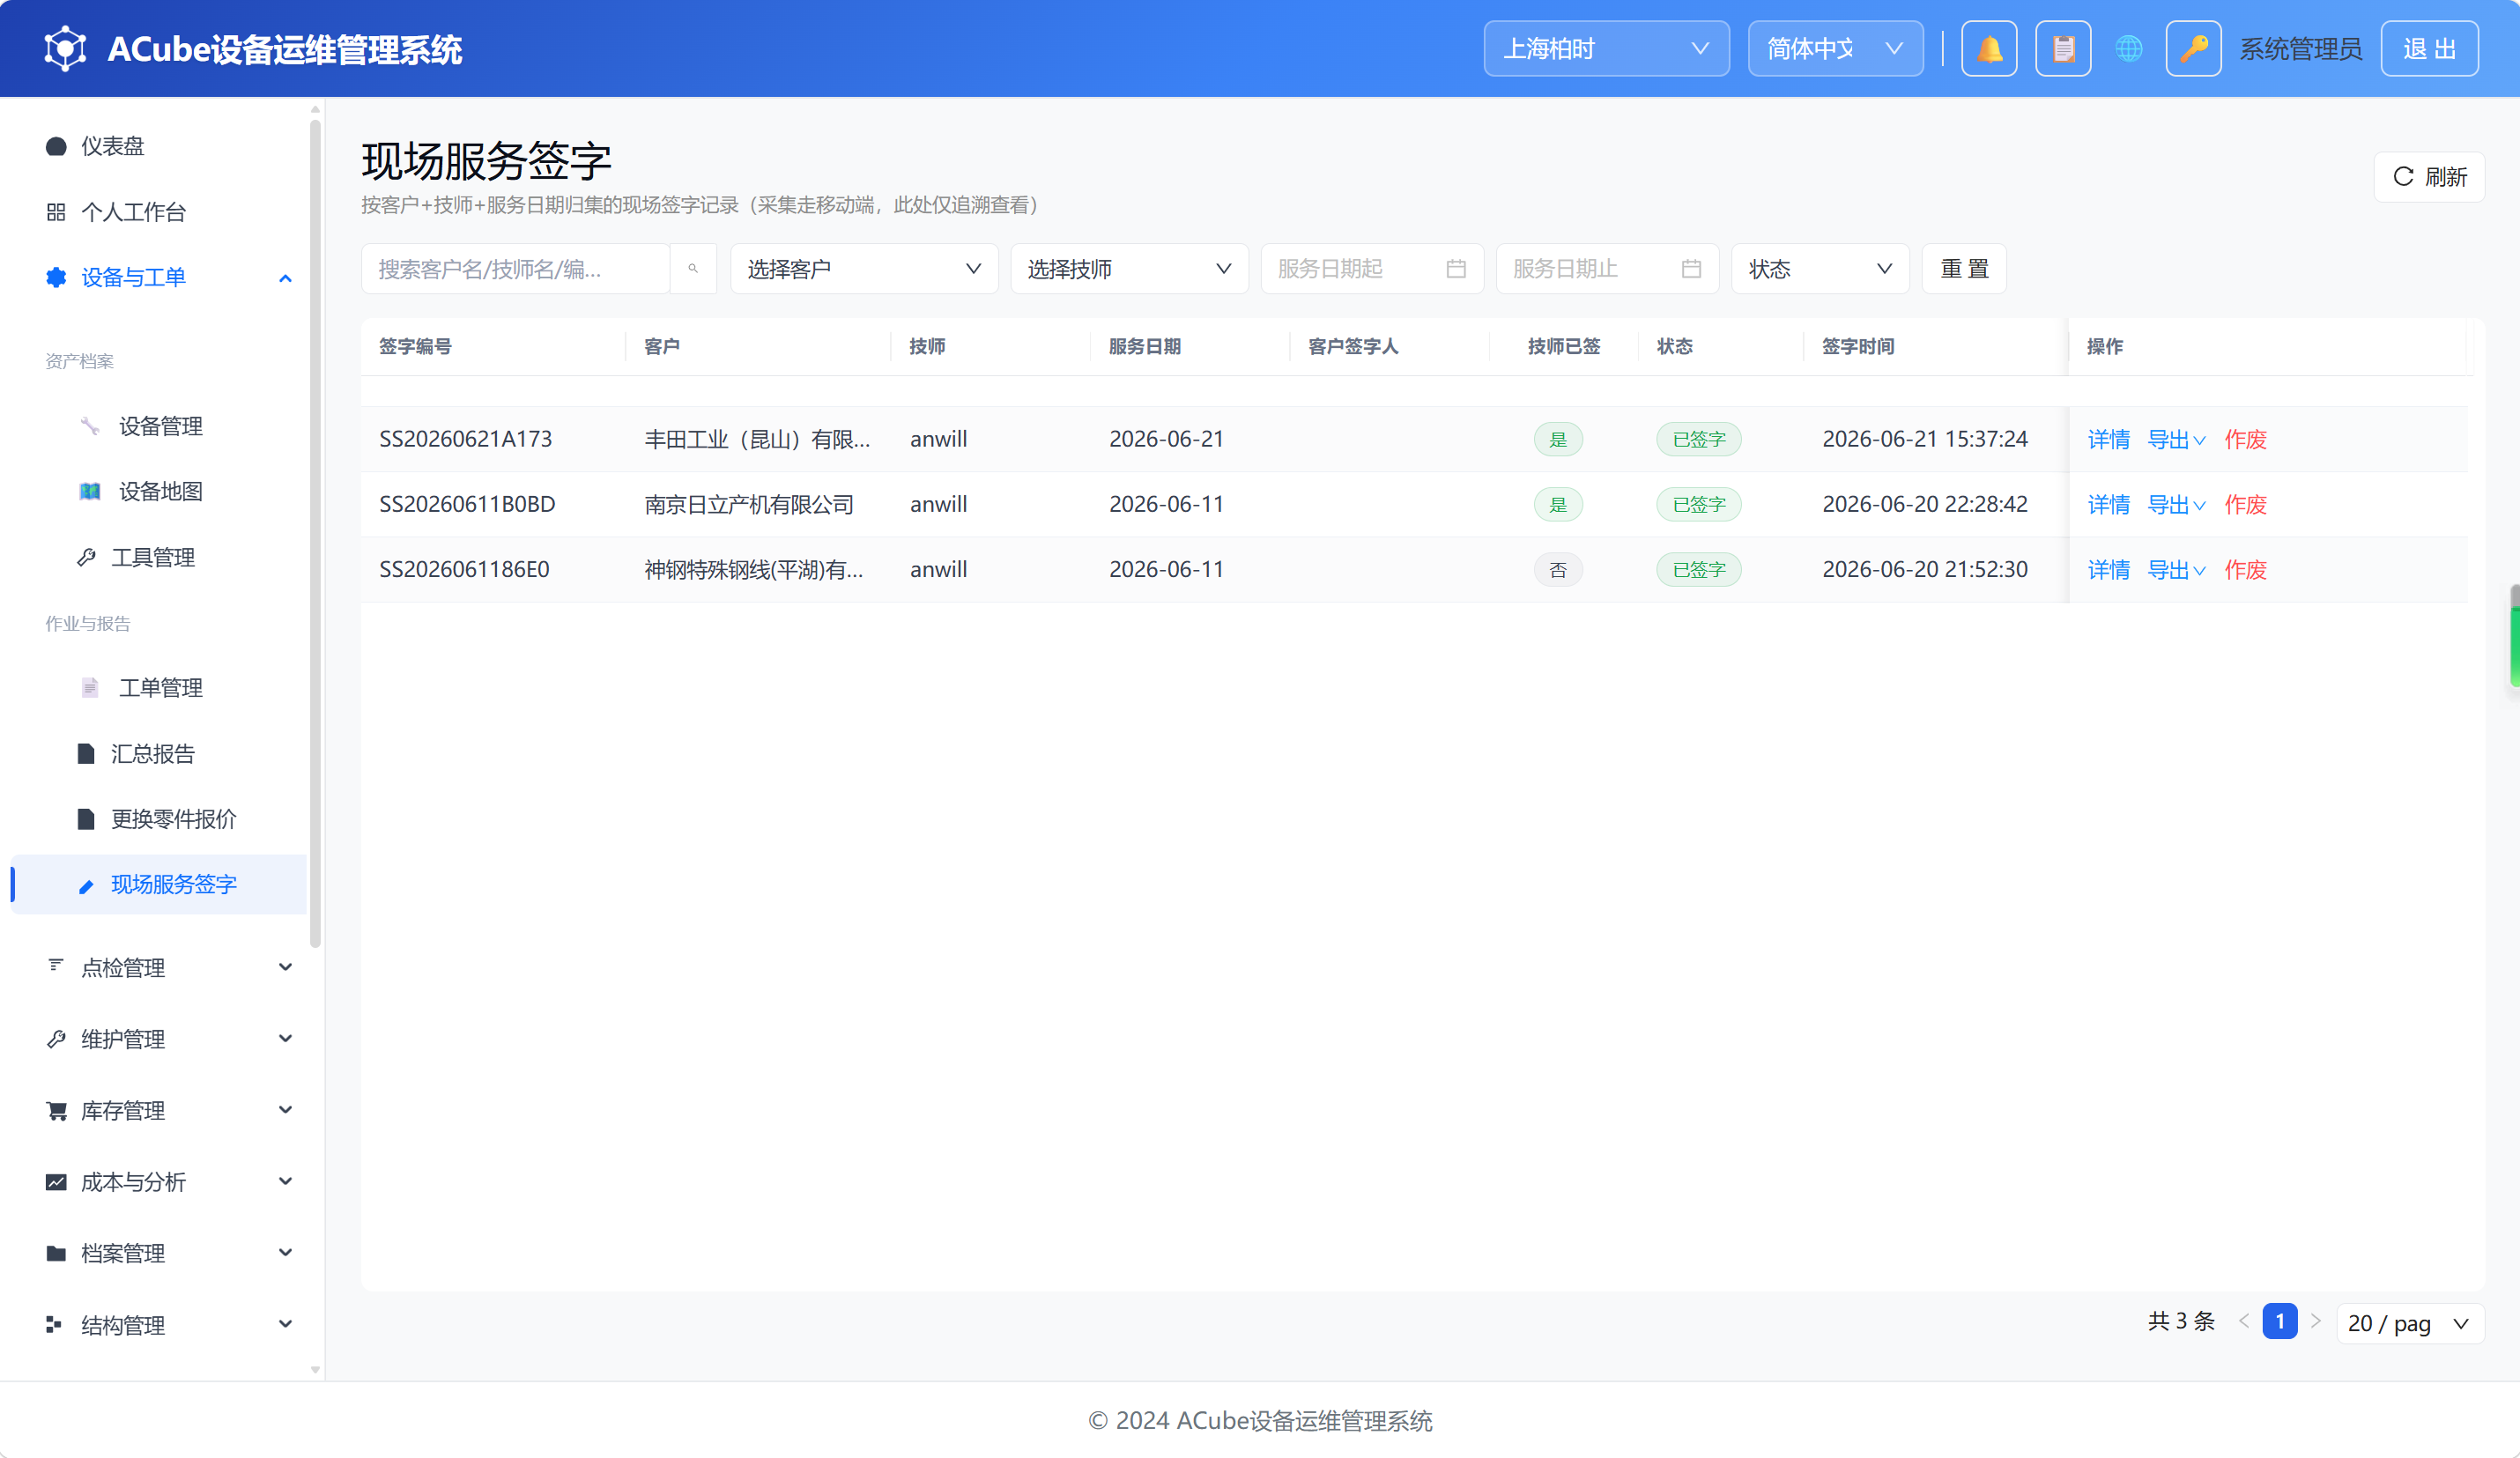Screen dimensions: 2520x1458
Task: Click the 点检管理 list icon
Action: click(56, 966)
